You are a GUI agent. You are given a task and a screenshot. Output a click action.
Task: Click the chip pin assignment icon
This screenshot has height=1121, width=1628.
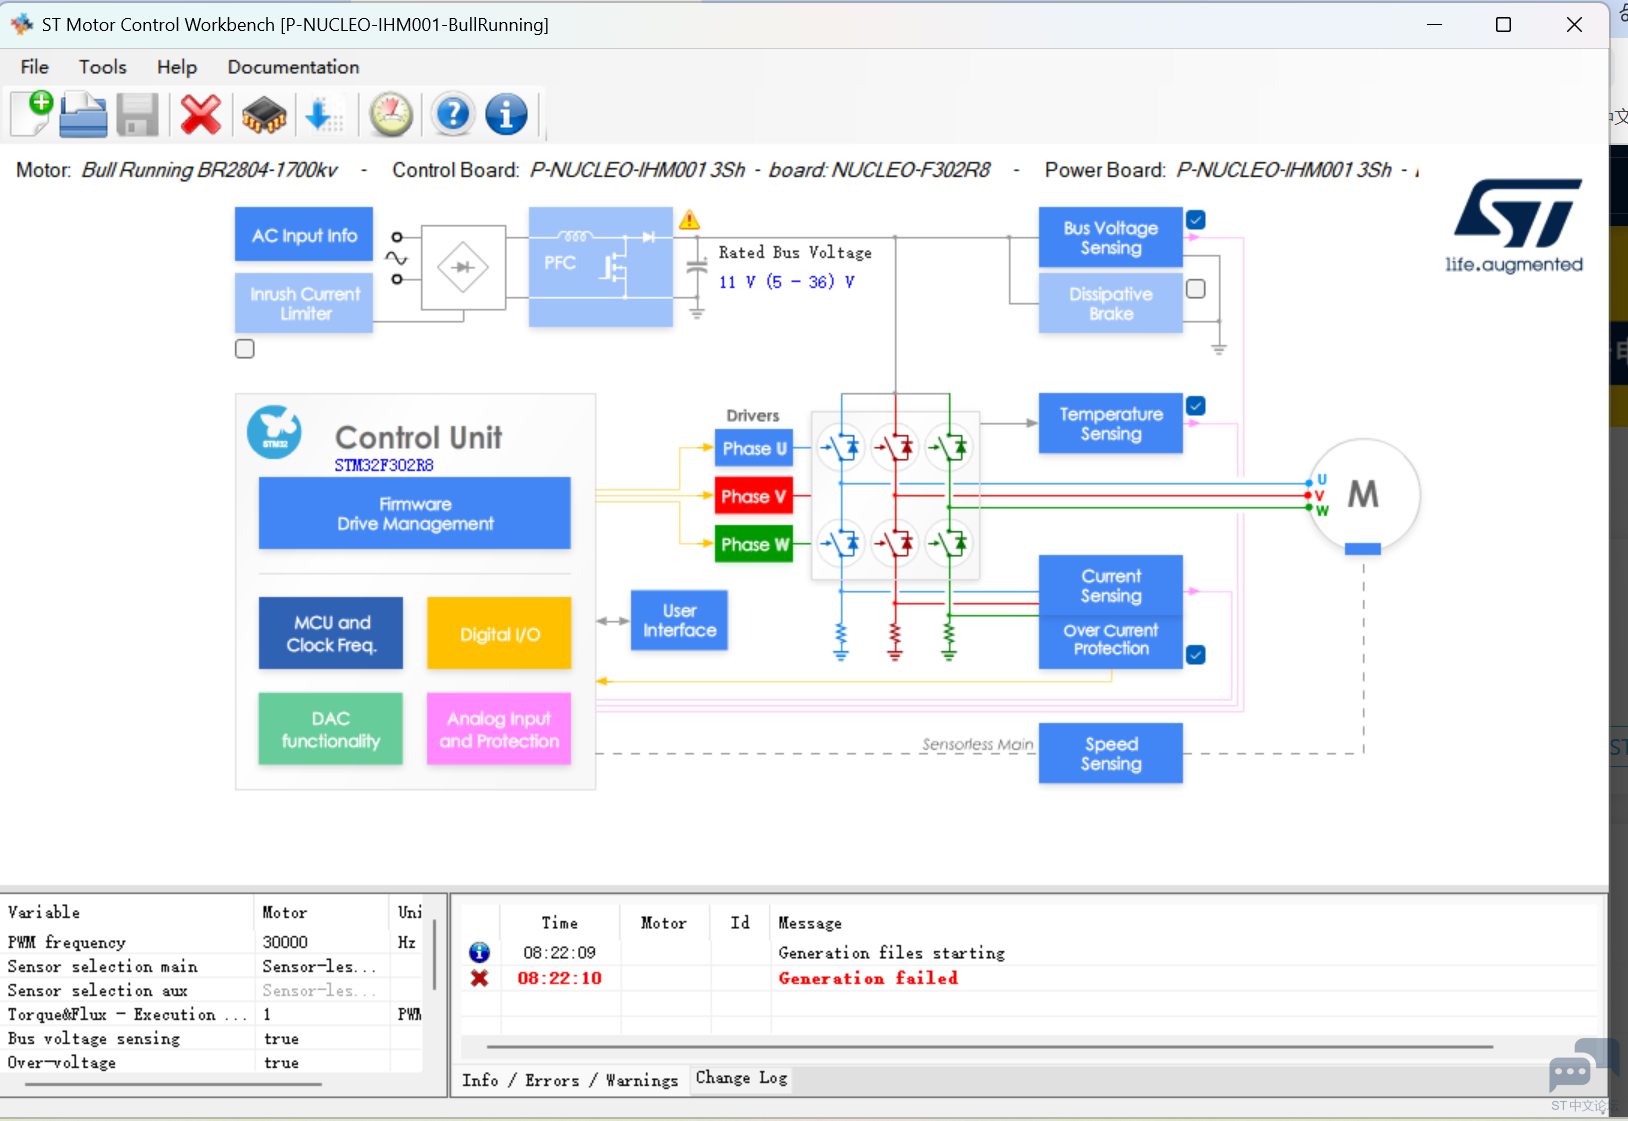[264, 115]
